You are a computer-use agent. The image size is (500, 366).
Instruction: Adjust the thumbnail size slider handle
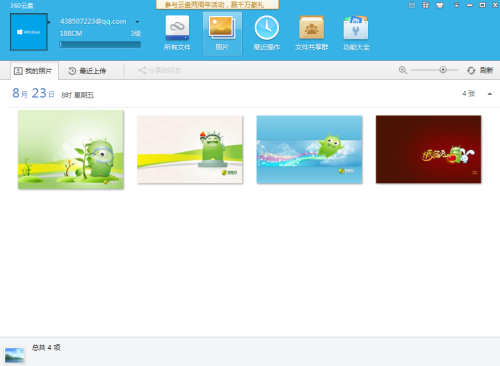(x=443, y=70)
